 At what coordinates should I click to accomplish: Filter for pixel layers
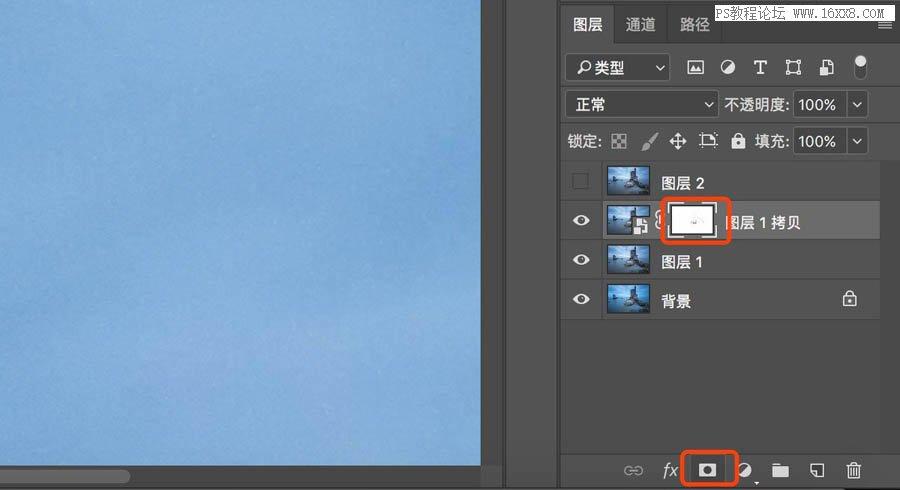[x=695, y=68]
